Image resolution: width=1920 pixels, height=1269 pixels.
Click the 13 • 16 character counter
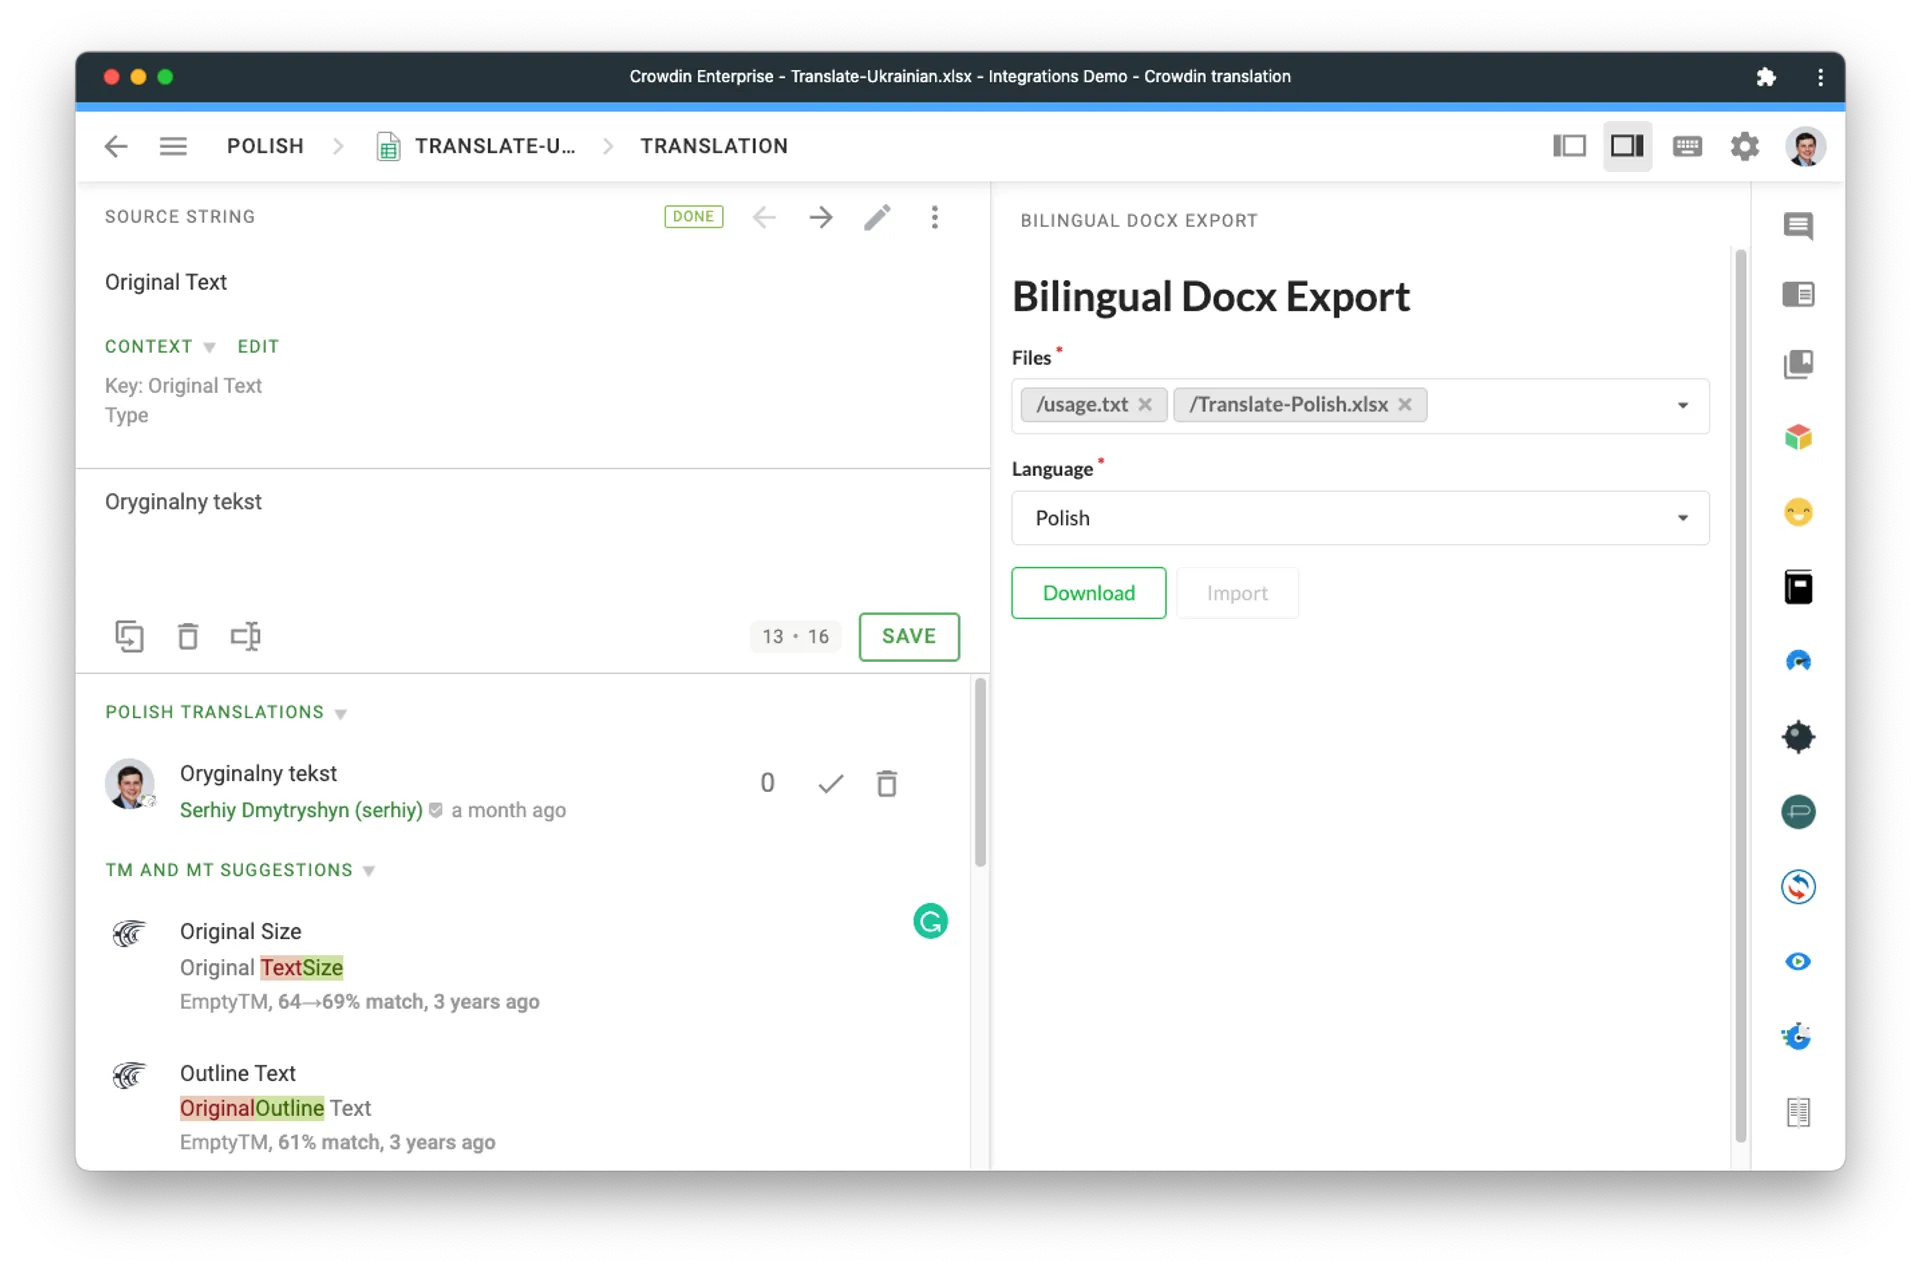pyautogui.click(x=795, y=636)
